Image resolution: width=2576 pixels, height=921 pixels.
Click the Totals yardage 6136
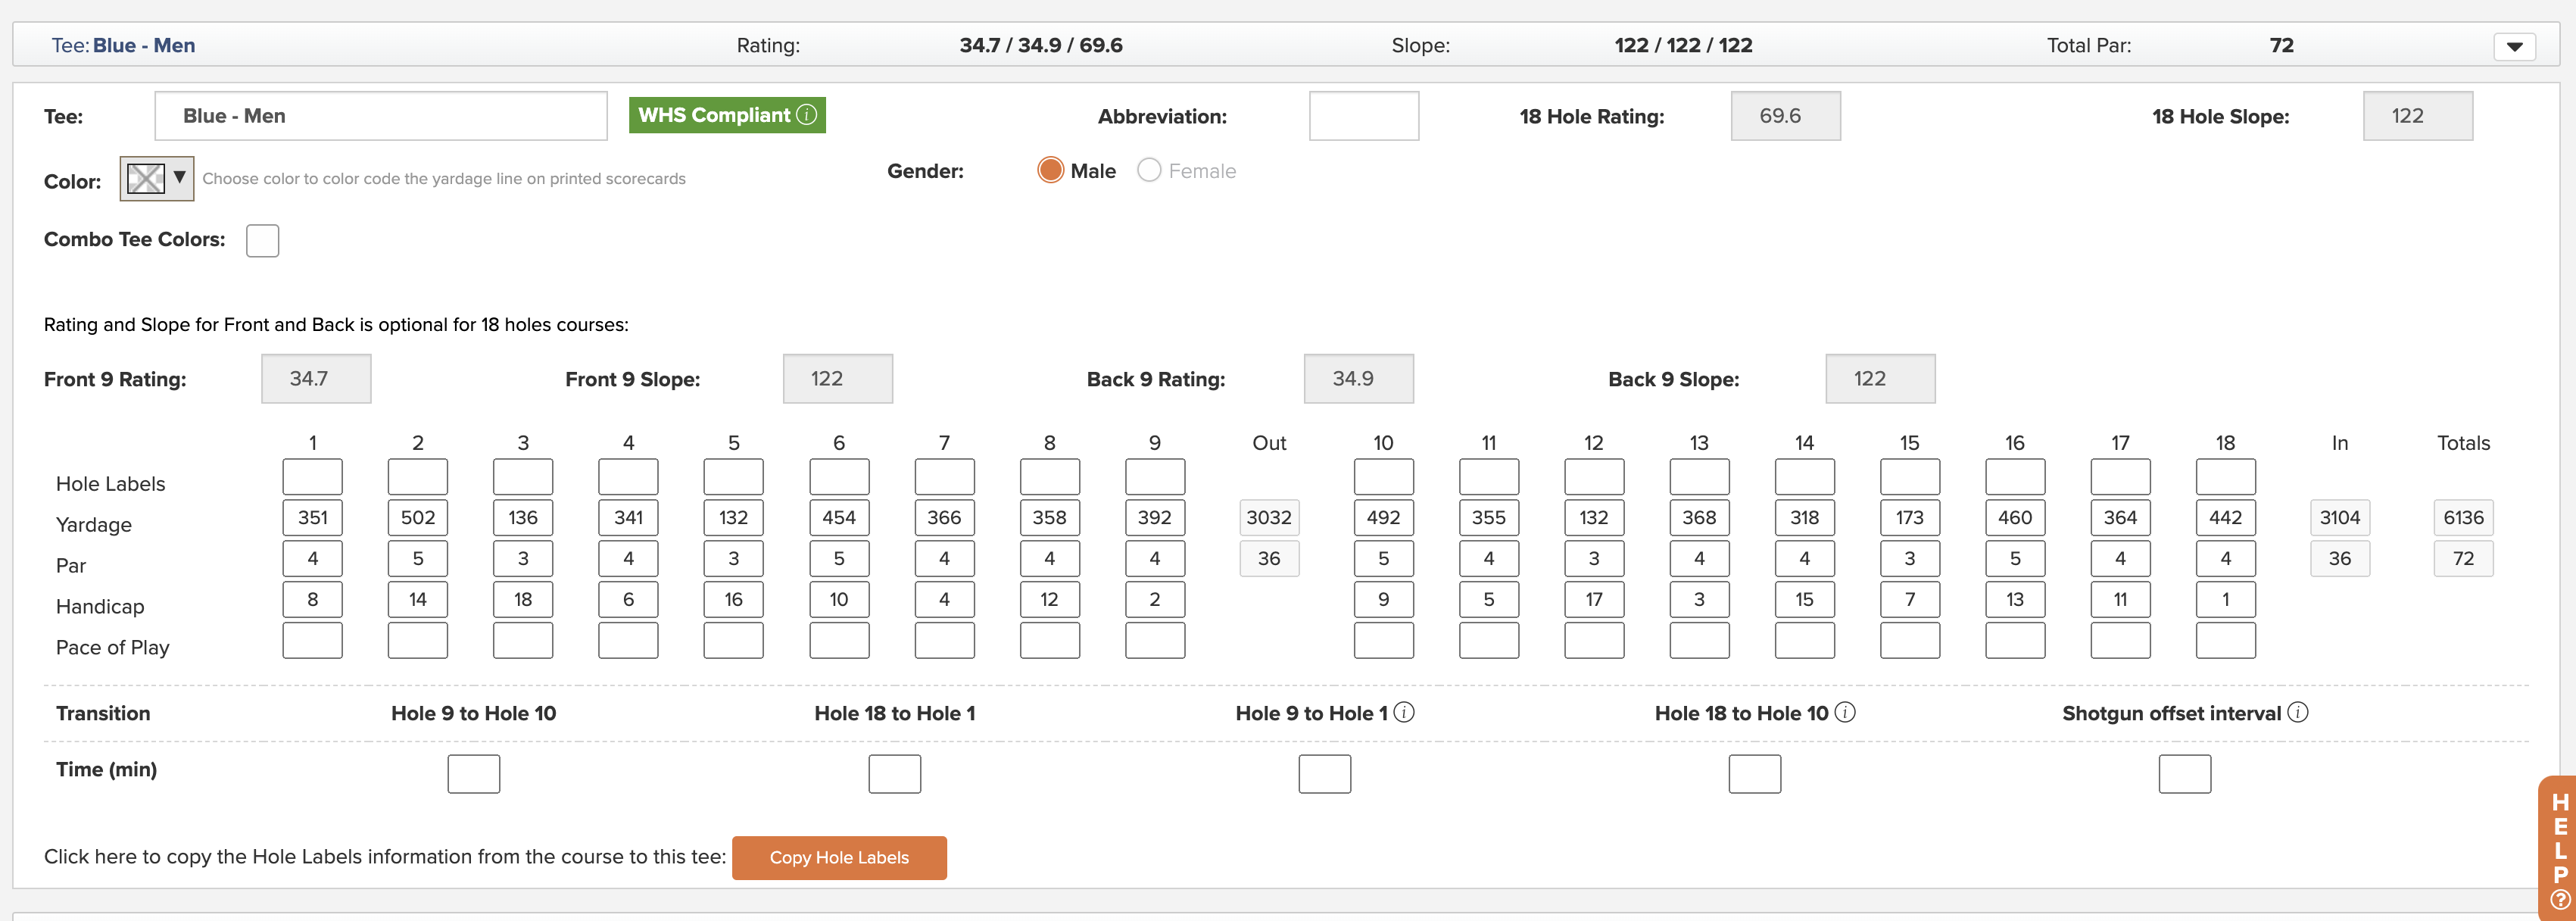(2463, 518)
